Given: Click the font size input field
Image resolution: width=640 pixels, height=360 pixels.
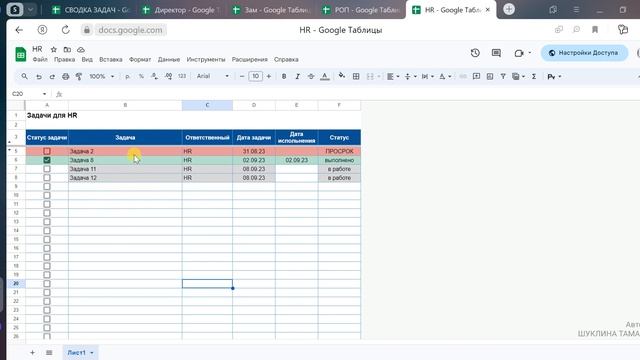Looking at the screenshot, I should tap(256, 76).
